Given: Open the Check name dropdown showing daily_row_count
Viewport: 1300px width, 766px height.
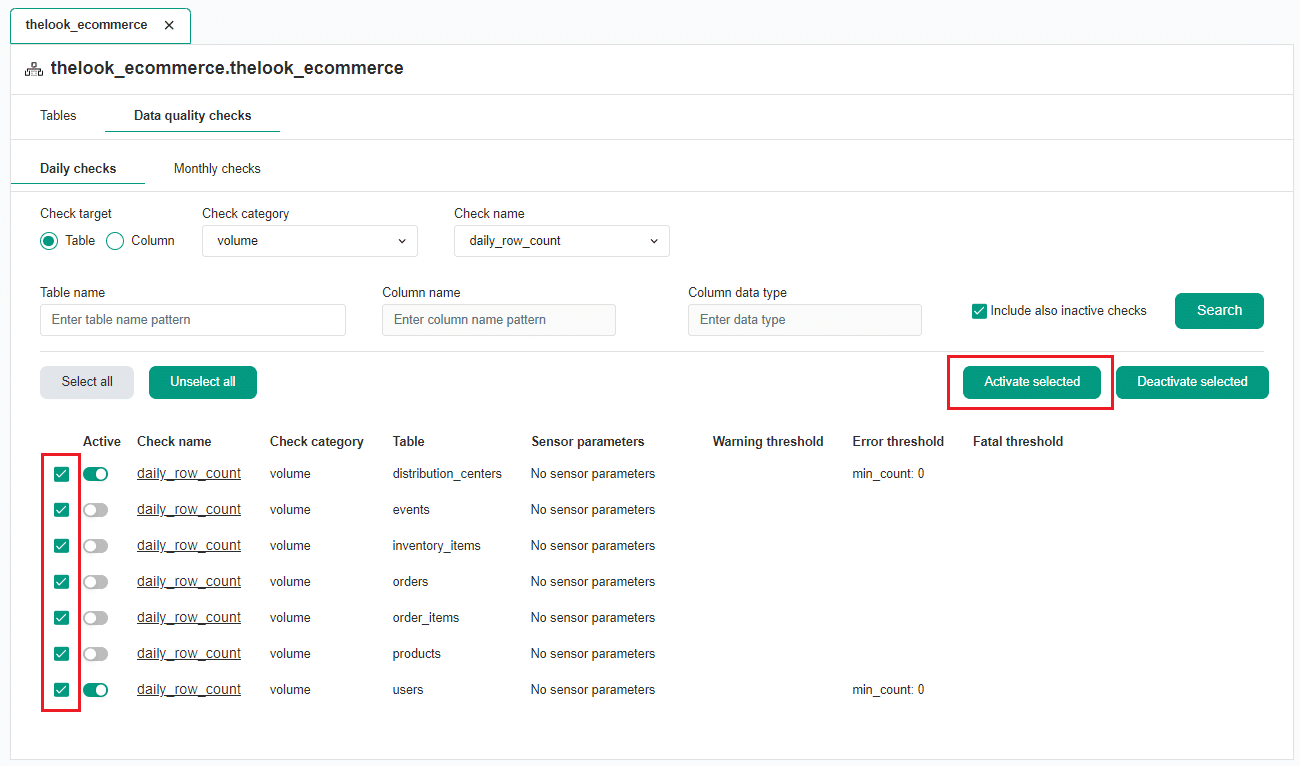Looking at the screenshot, I should (562, 241).
